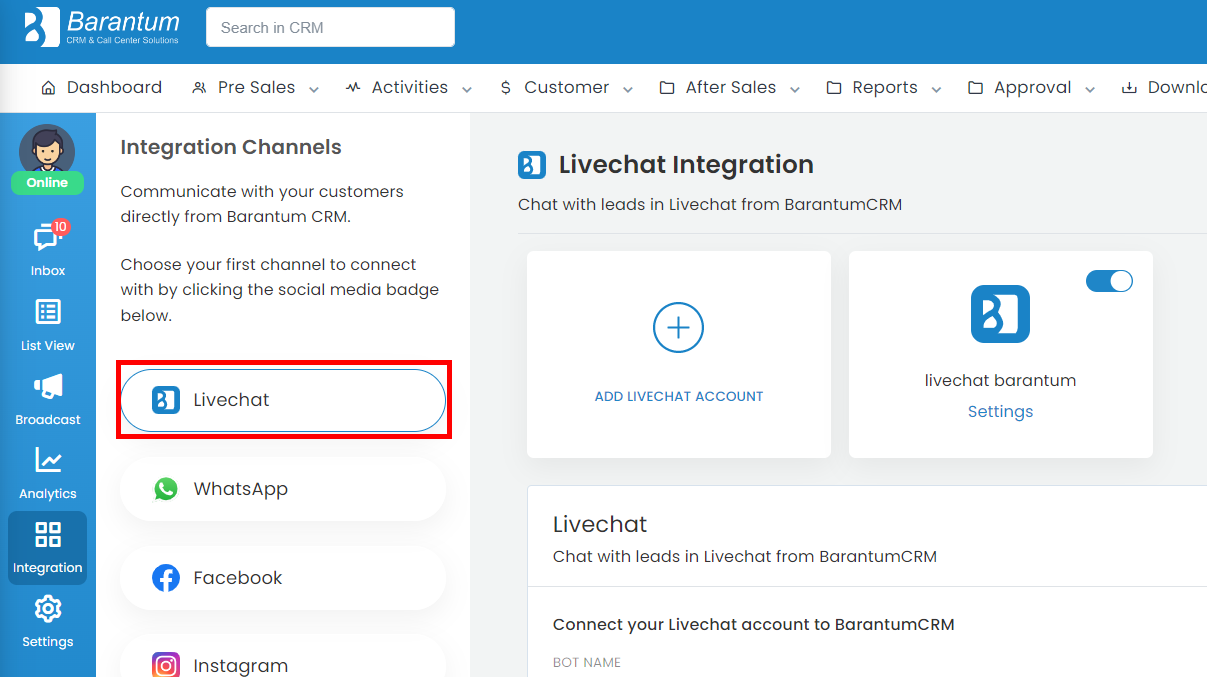Expand the Customer dropdown chevron
This screenshot has height=677, width=1207.
coord(628,89)
